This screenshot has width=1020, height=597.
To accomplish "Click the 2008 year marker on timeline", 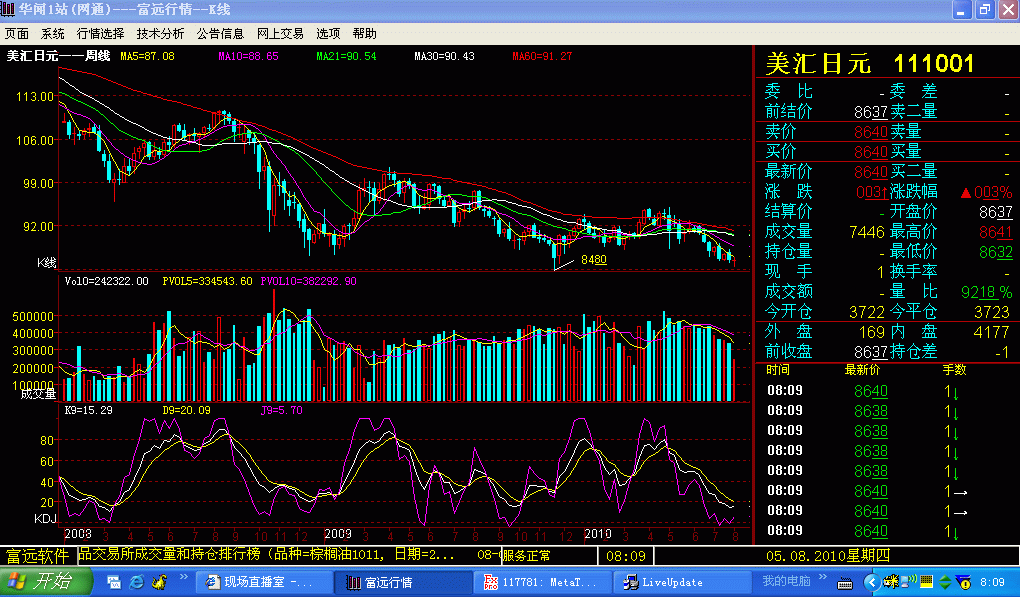I will 77,534.
